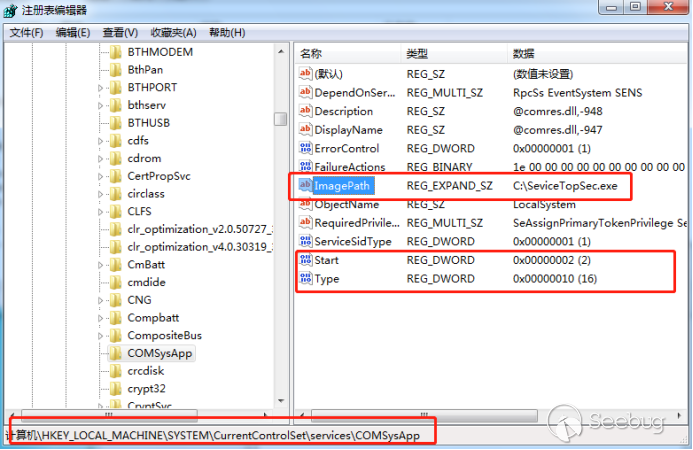Click the 0x00000002 (2) data cell
693x450 pixels.
coord(552,260)
